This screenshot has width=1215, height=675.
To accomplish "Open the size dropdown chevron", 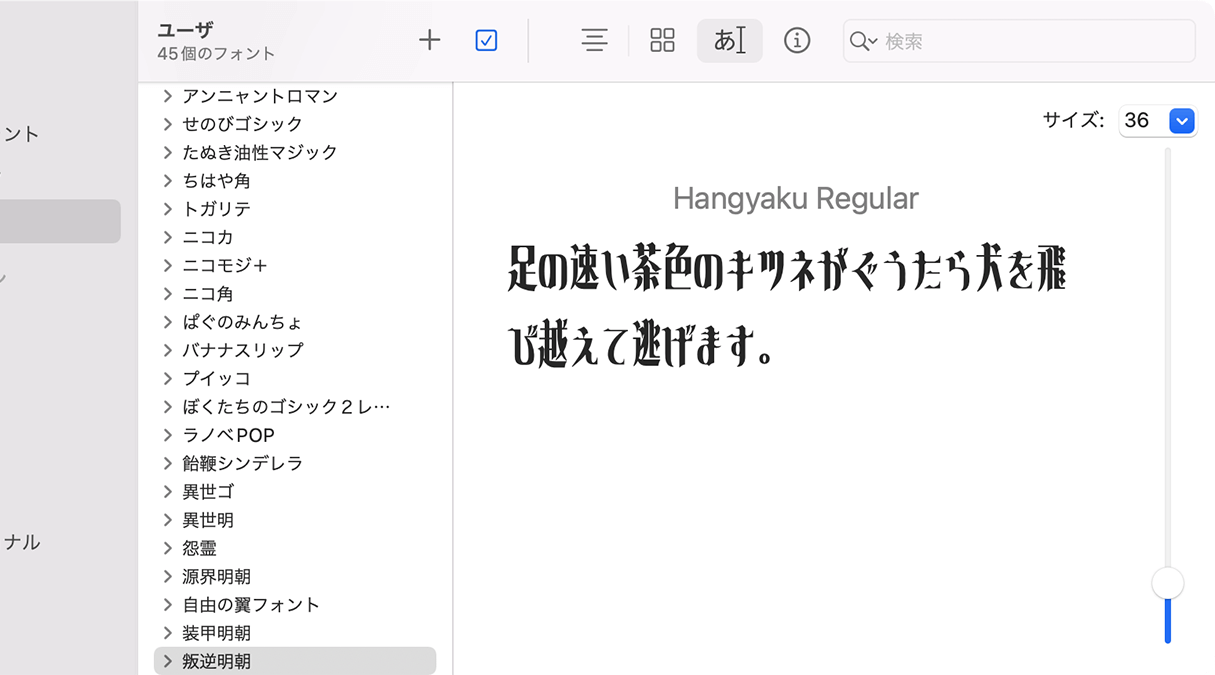I will 1182,120.
